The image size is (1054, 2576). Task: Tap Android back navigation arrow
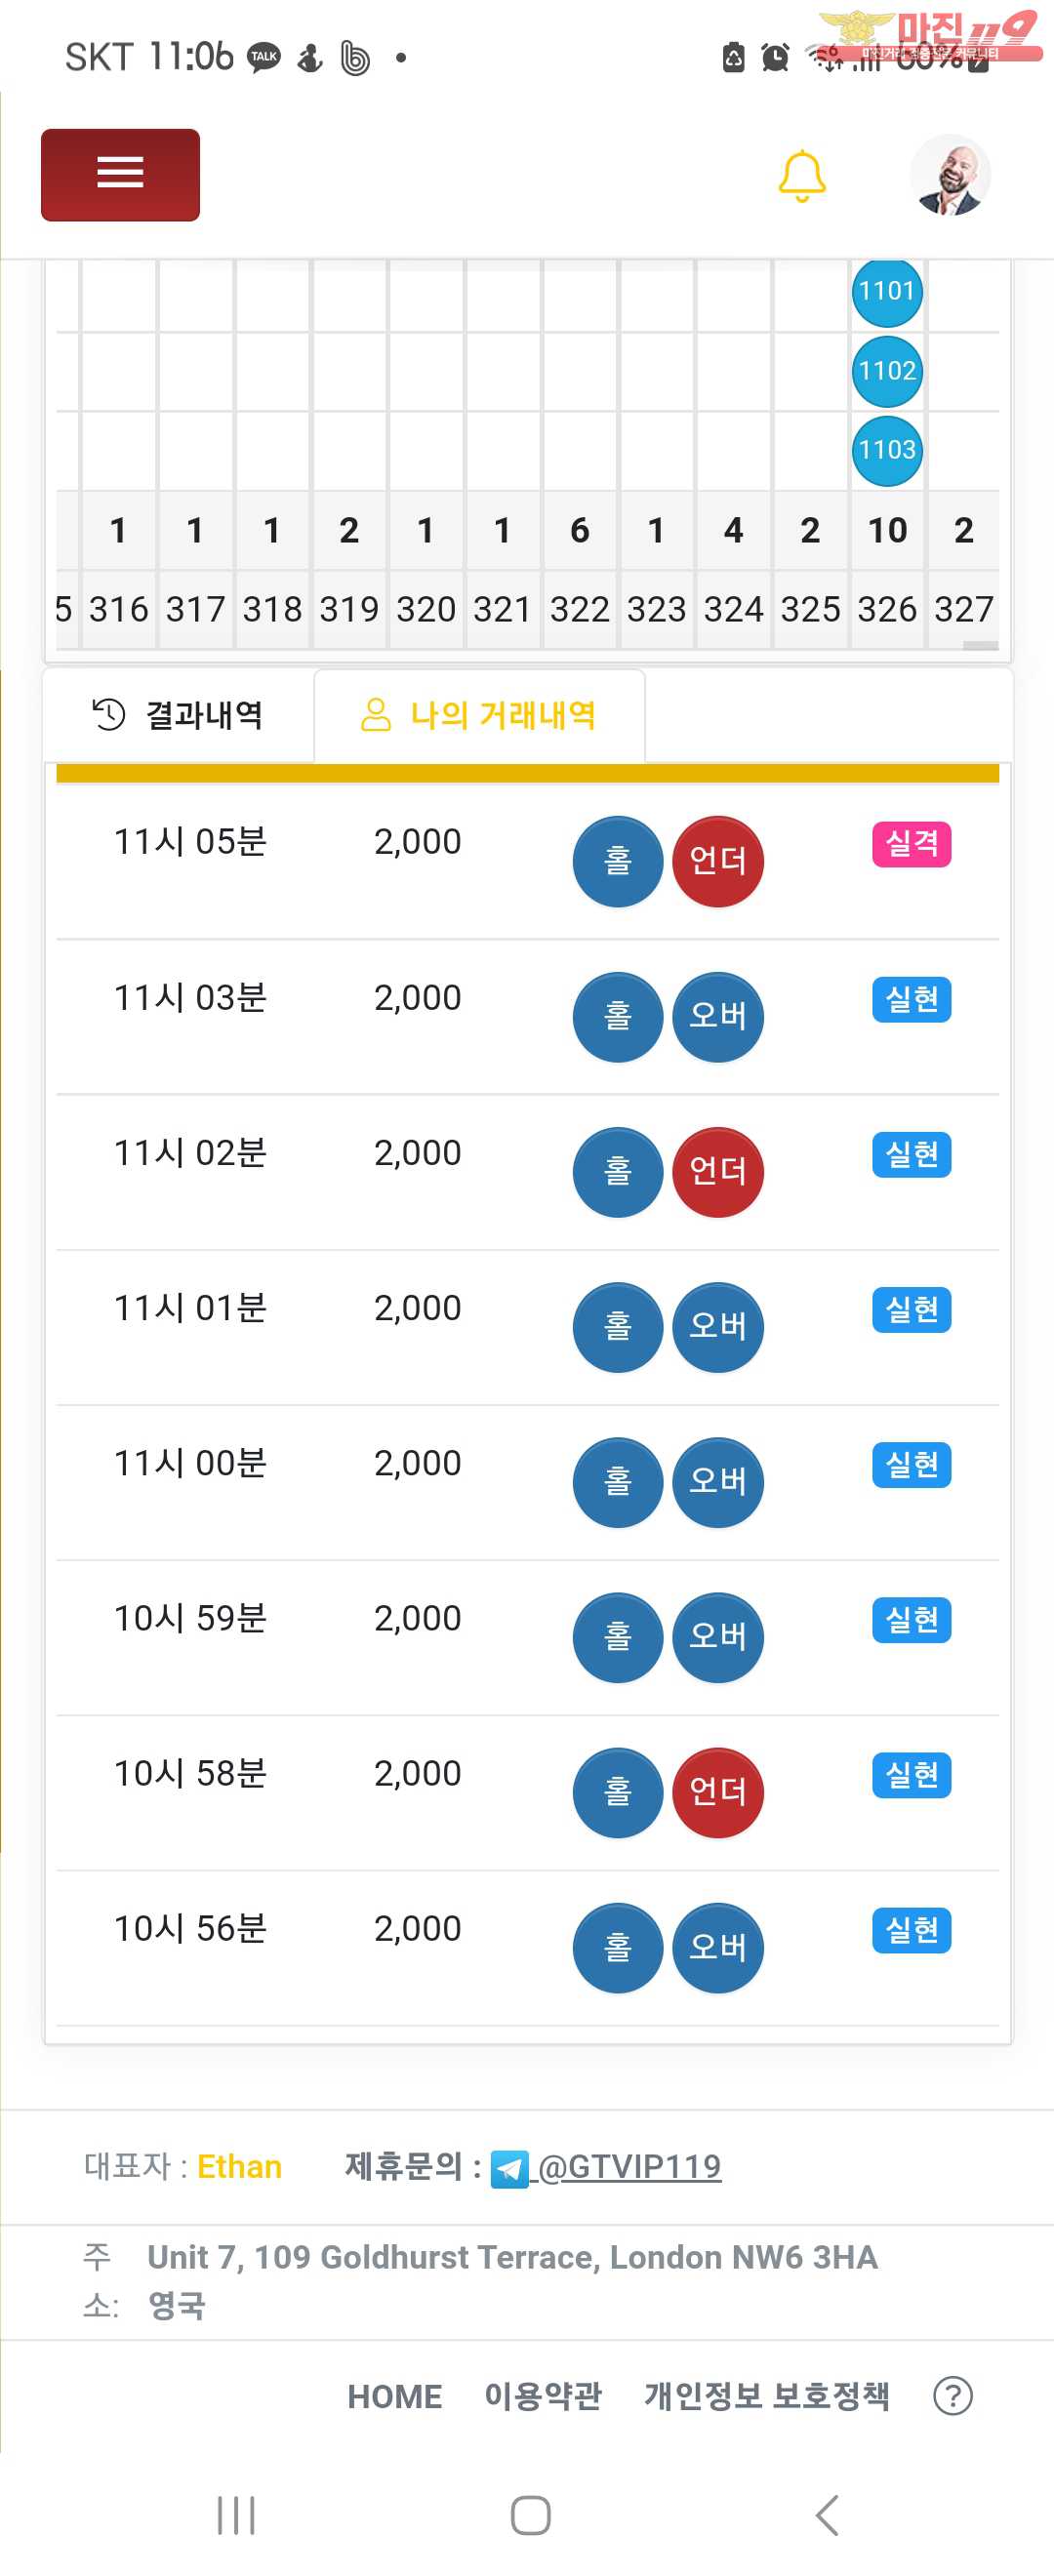coord(827,2515)
